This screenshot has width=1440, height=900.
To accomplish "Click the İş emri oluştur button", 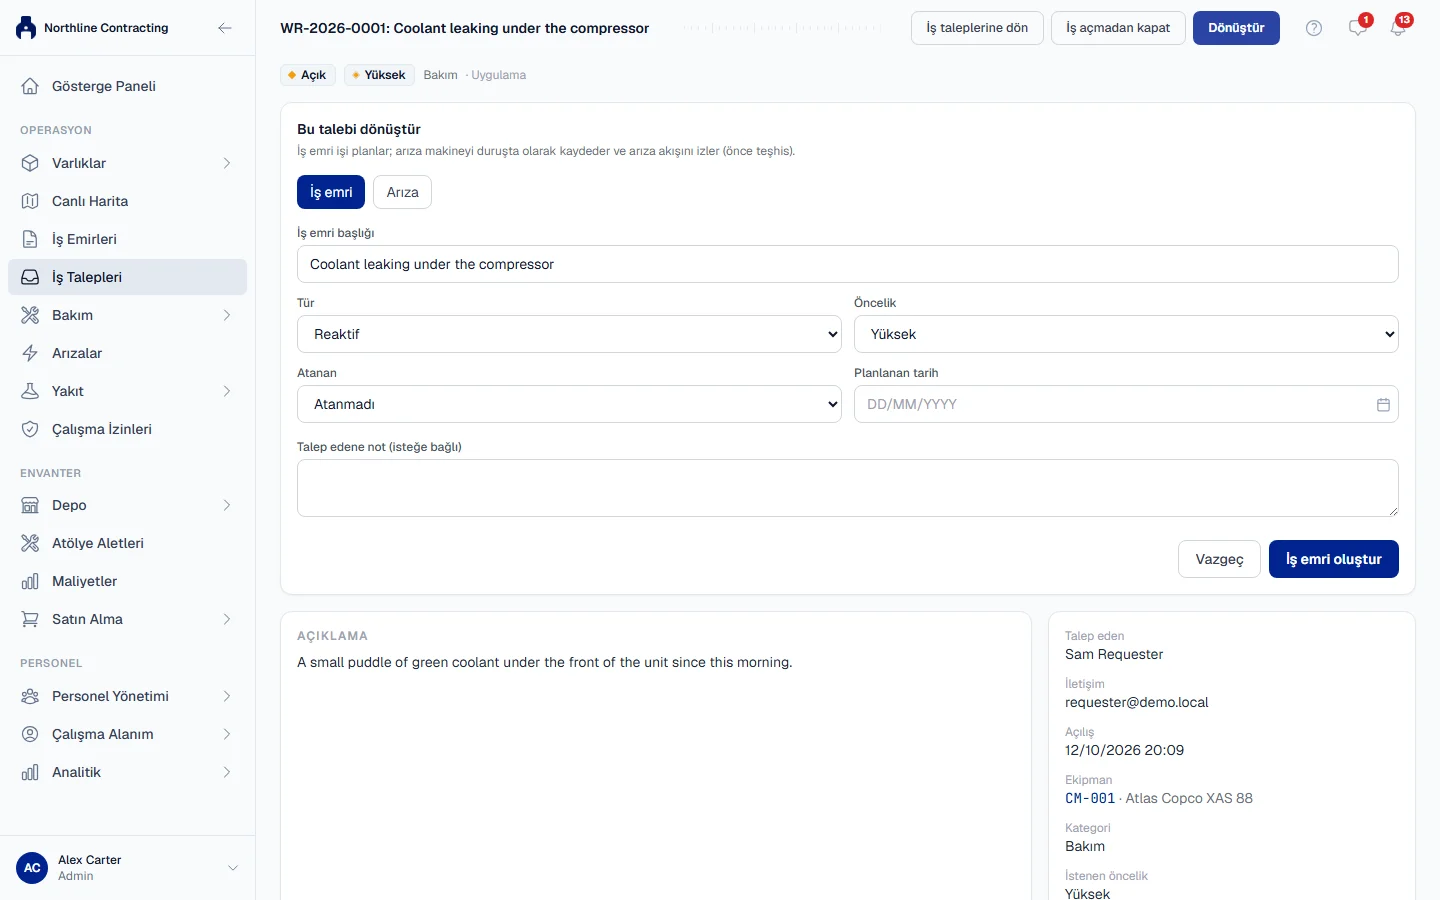I will [x=1334, y=559].
